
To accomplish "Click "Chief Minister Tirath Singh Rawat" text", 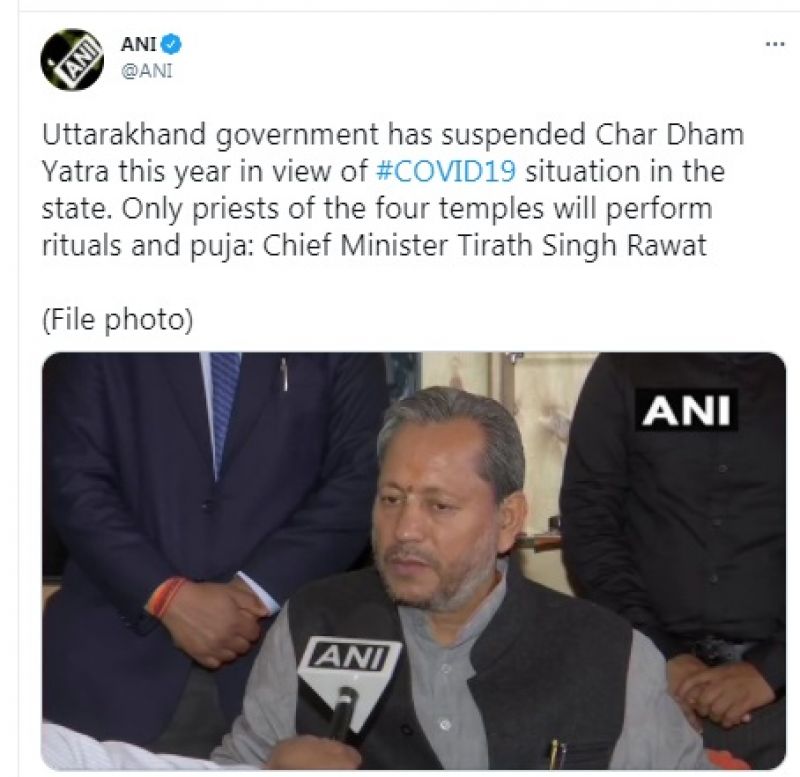I will pyautogui.click(x=485, y=245).
